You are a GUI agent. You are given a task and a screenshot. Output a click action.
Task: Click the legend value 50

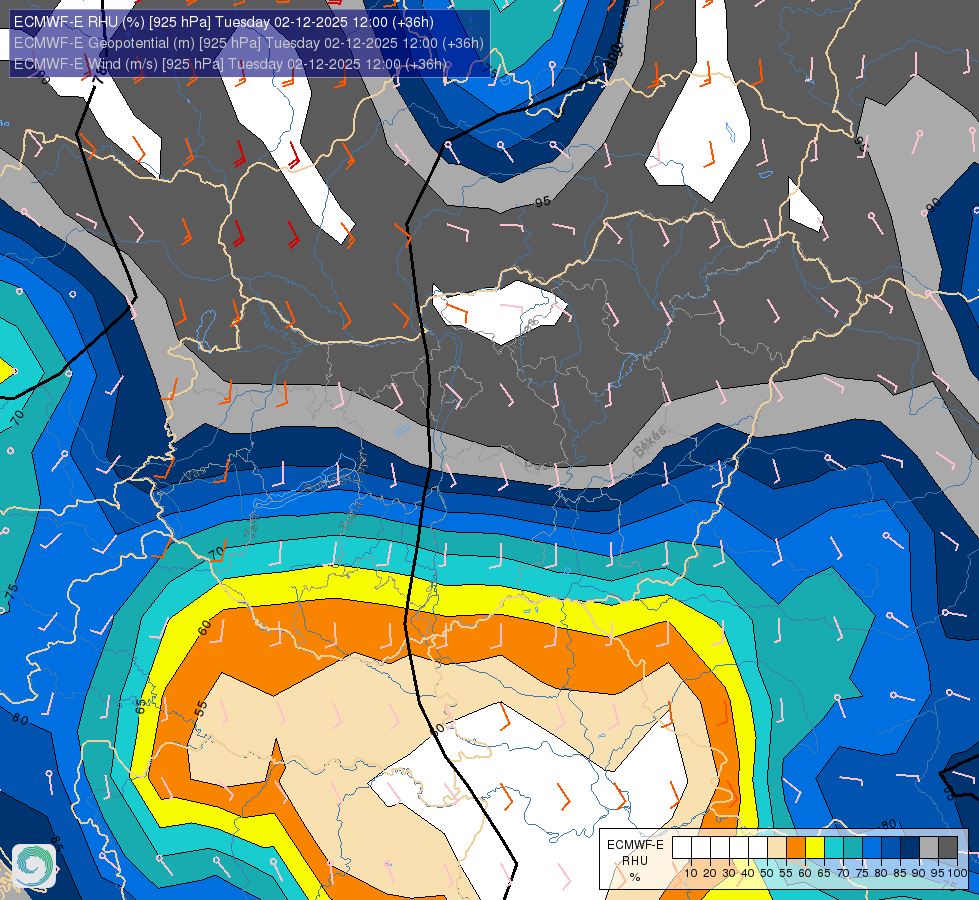point(767,873)
